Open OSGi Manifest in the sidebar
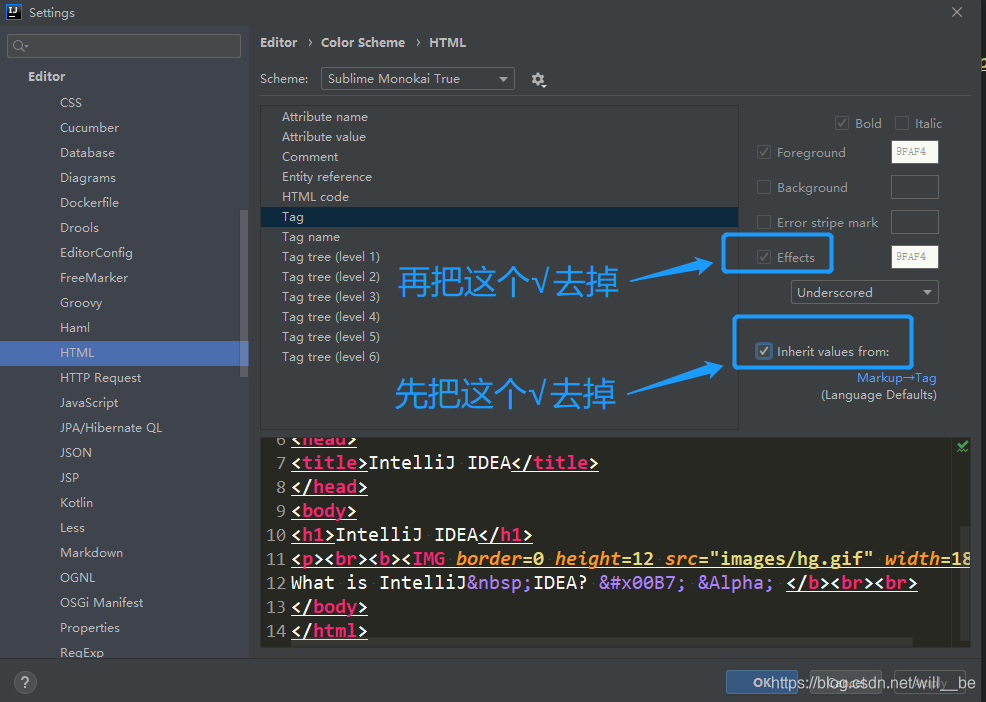 click(x=102, y=603)
